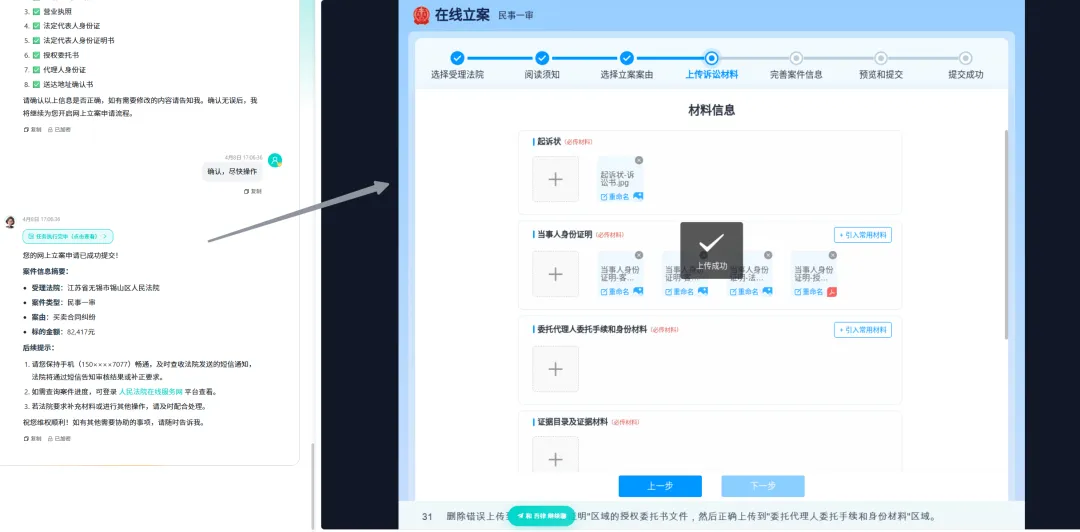This screenshot has width=1080, height=532.
Task: Copy the message ending 请随时告诉我
Action: pos(32,438)
